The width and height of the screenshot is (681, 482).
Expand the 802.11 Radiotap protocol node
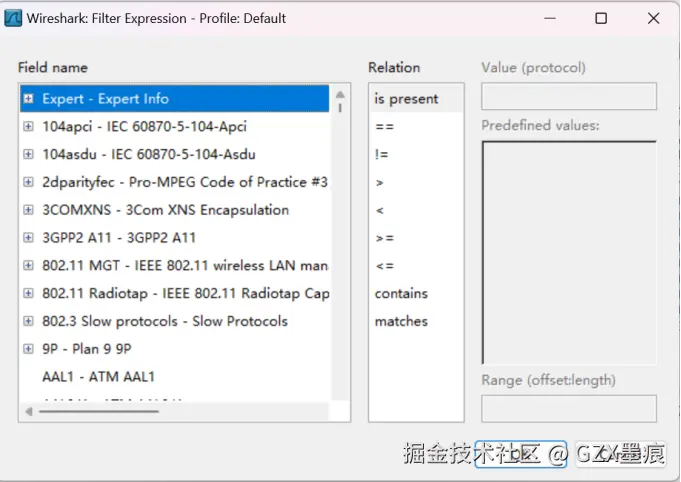pos(28,293)
